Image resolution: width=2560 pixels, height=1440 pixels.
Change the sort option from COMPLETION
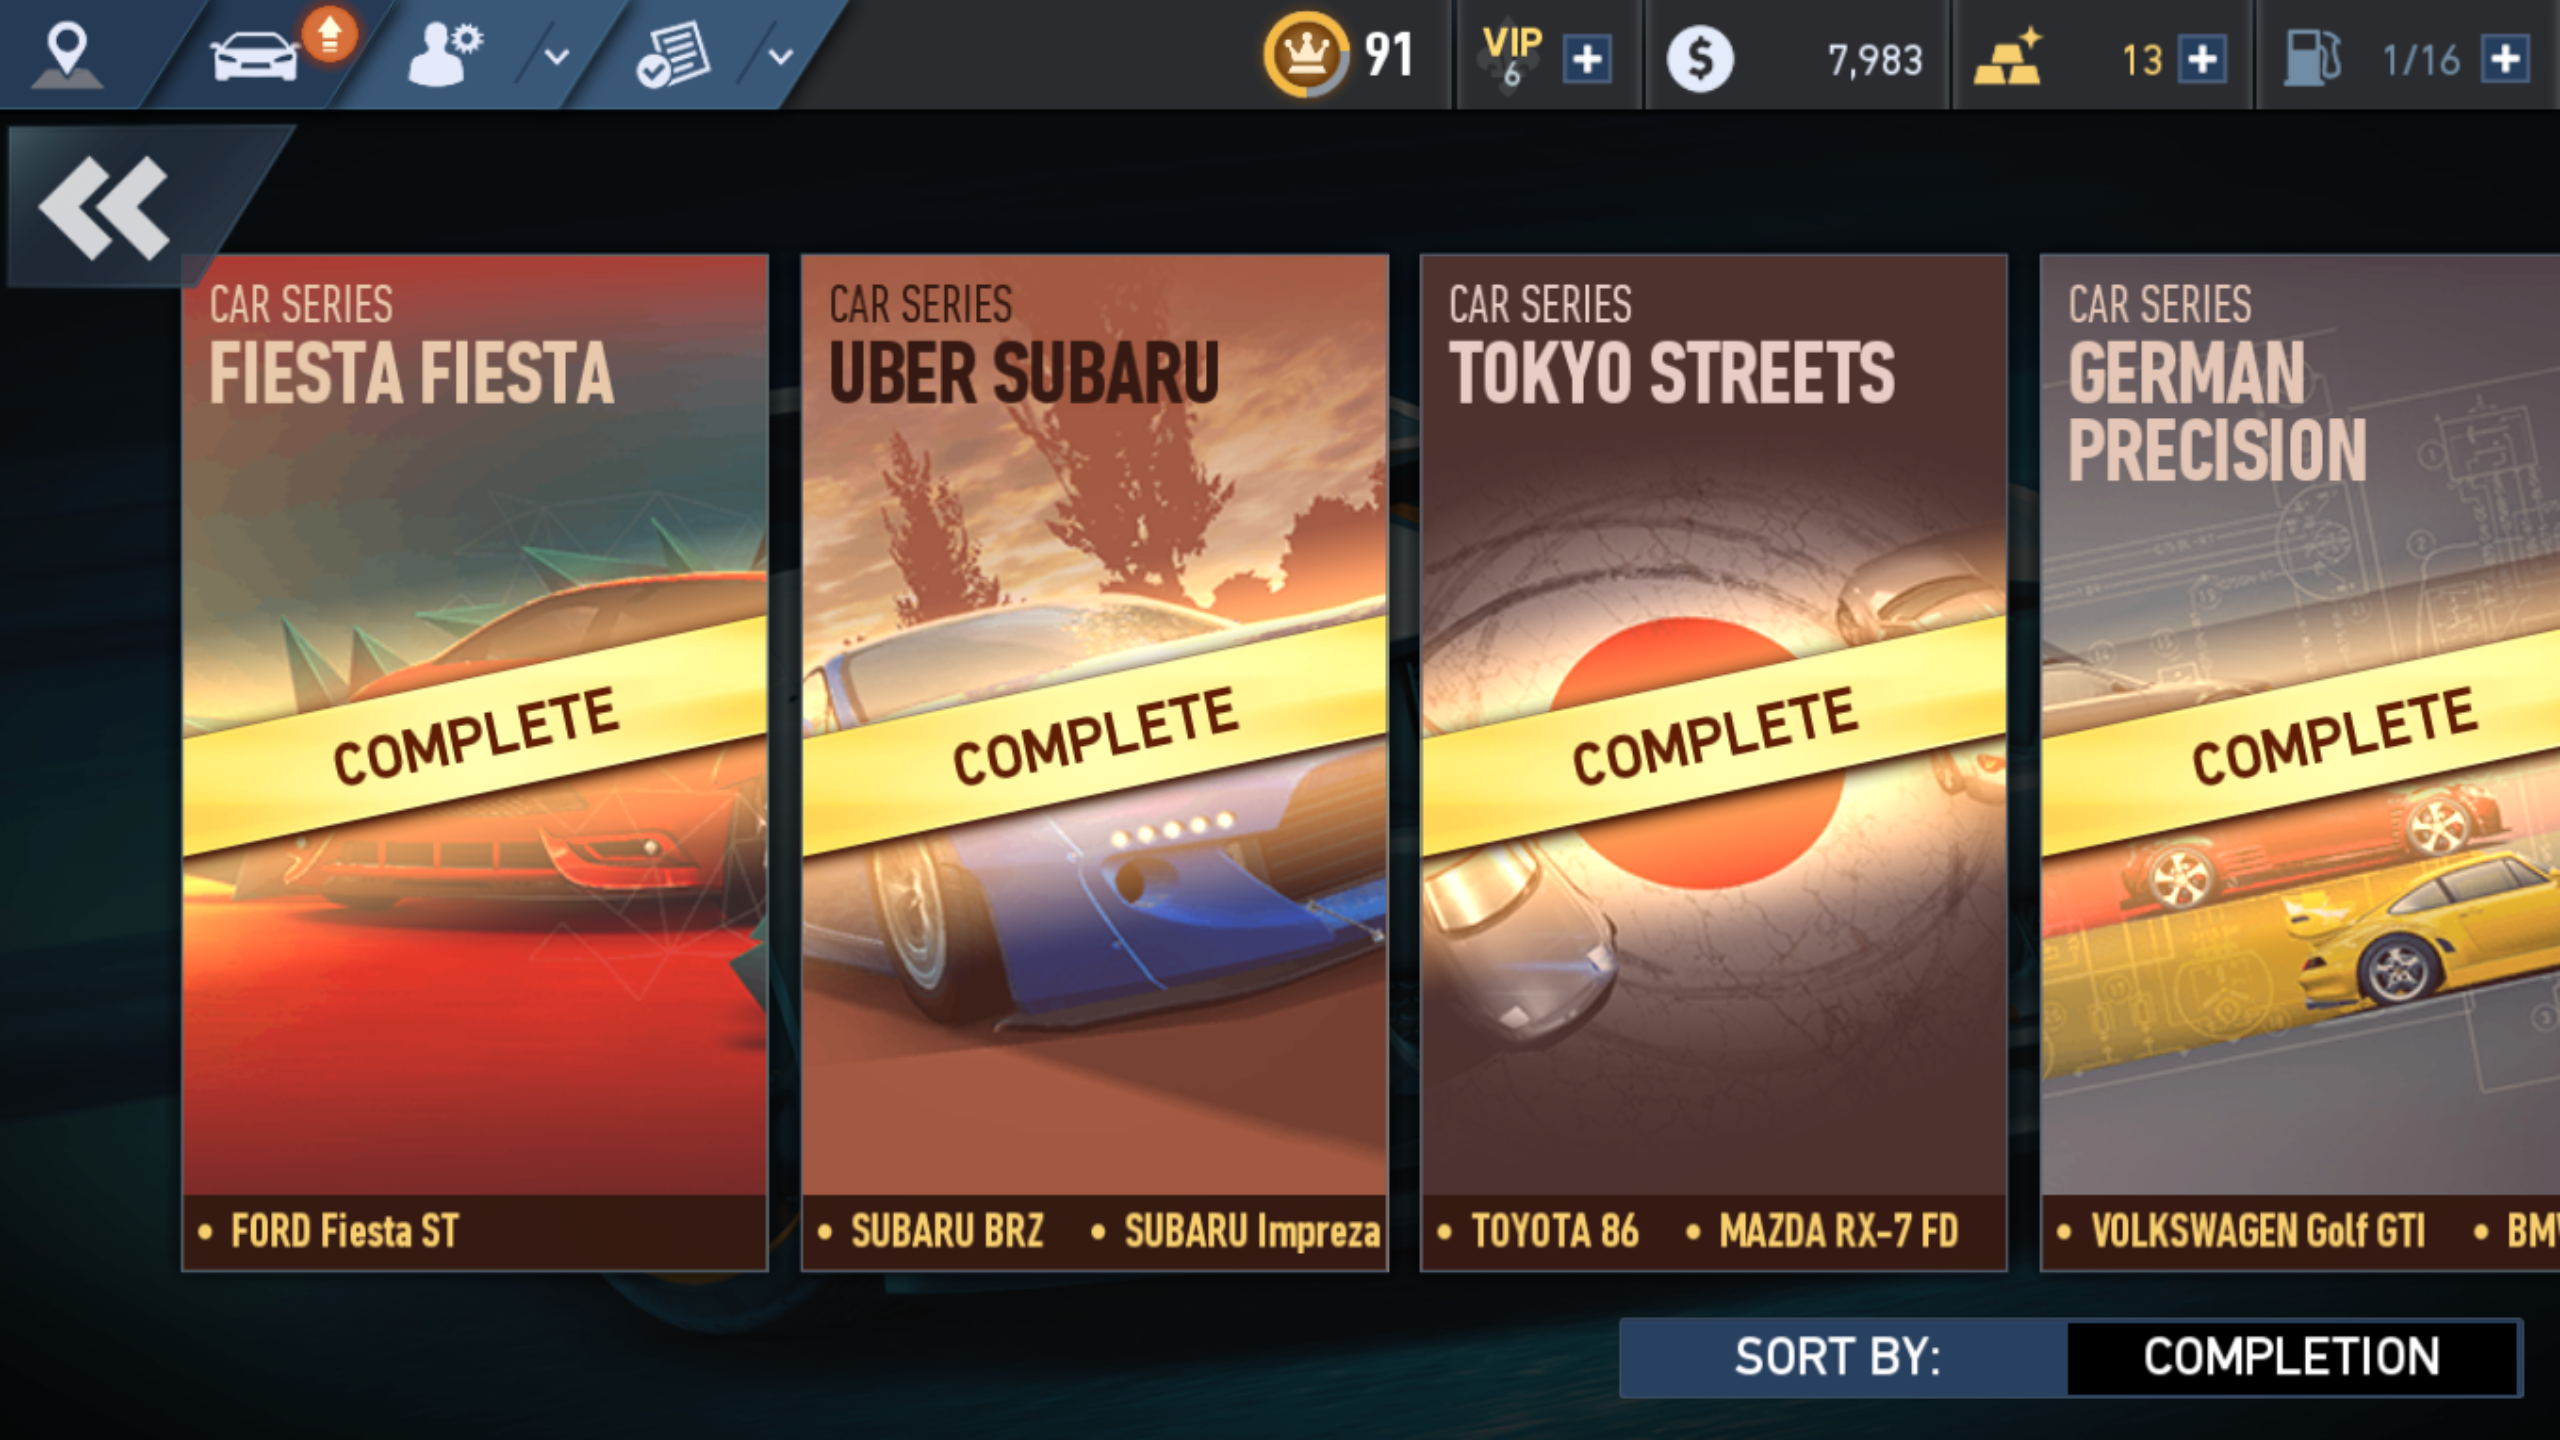[2291, 1357]
